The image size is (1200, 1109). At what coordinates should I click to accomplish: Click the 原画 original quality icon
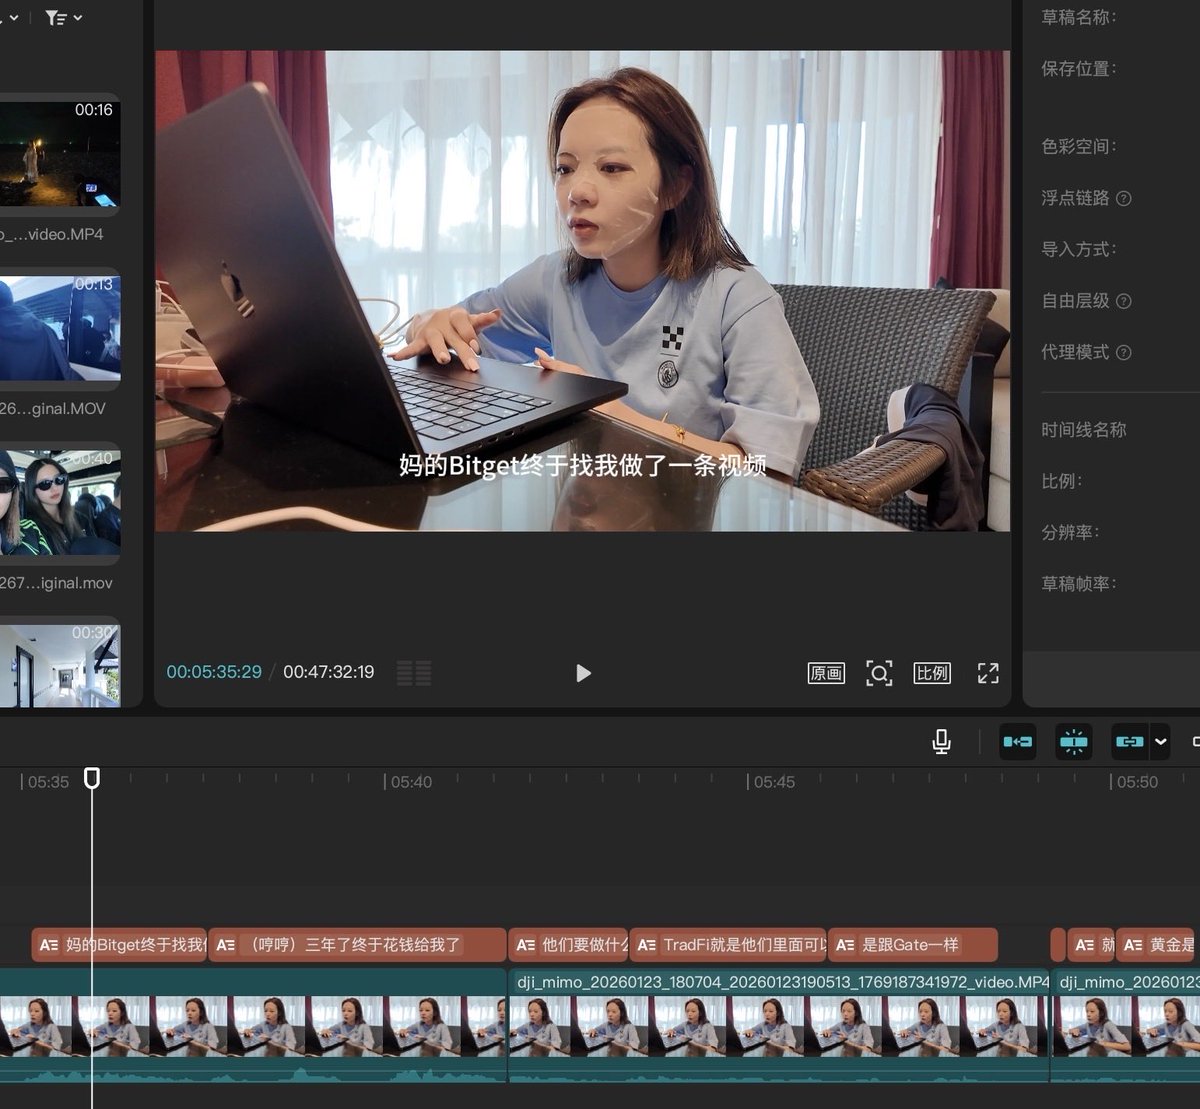coord(826,673)
